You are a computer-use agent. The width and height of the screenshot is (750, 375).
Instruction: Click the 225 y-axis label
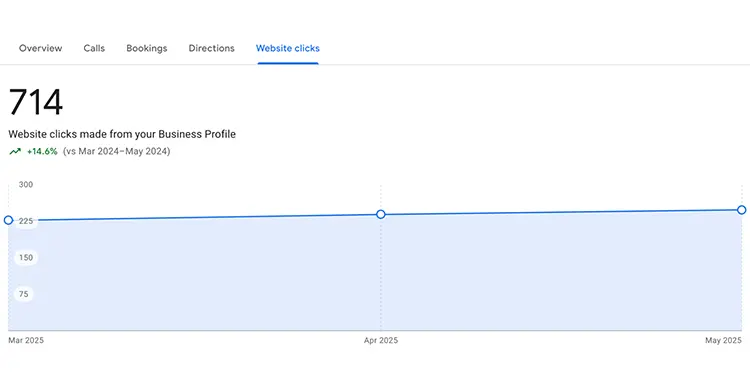point(26,221)
